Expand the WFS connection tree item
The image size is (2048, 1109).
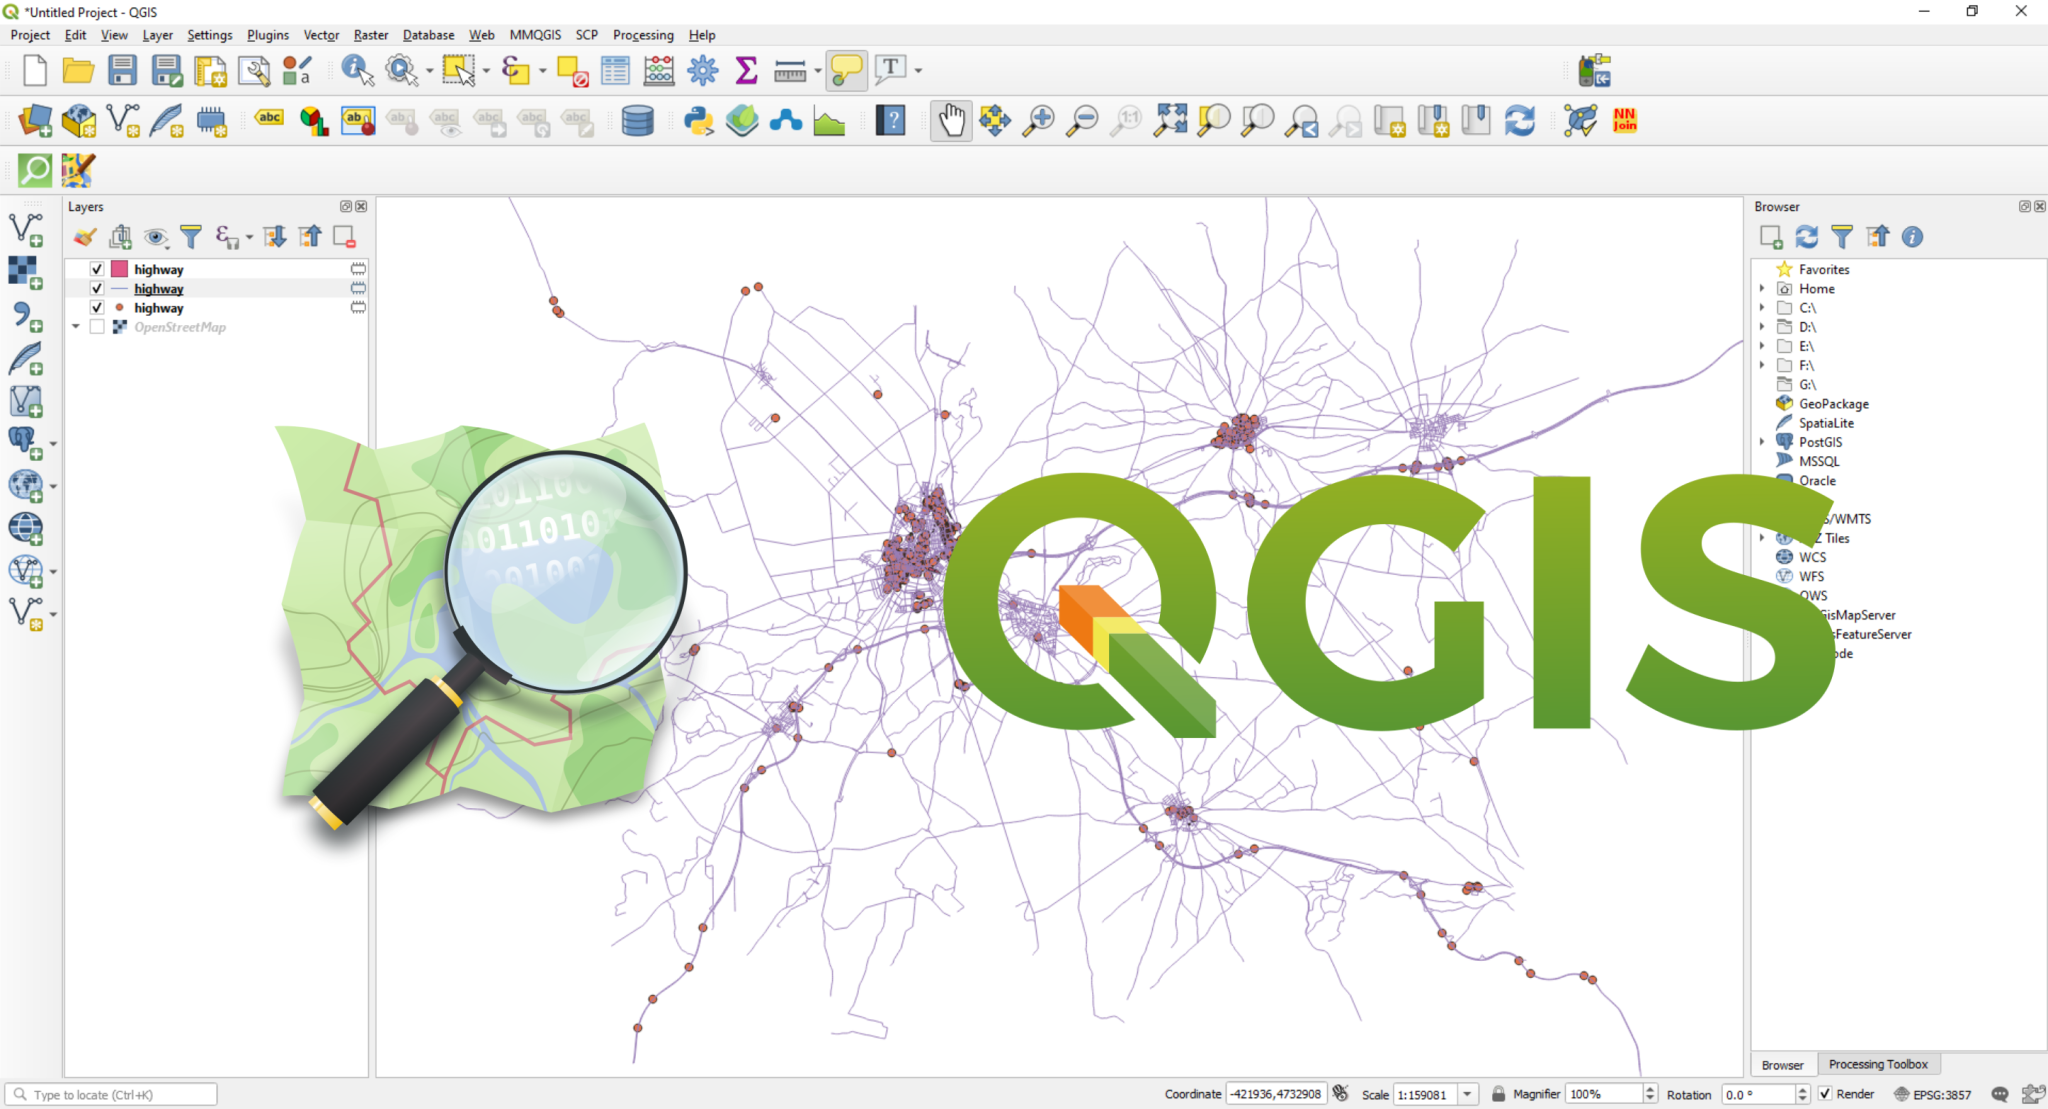[x=1761, y=576]
